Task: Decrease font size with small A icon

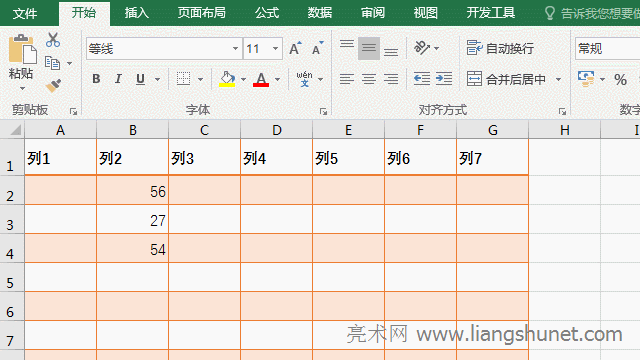Action: [x=318, y=48]
